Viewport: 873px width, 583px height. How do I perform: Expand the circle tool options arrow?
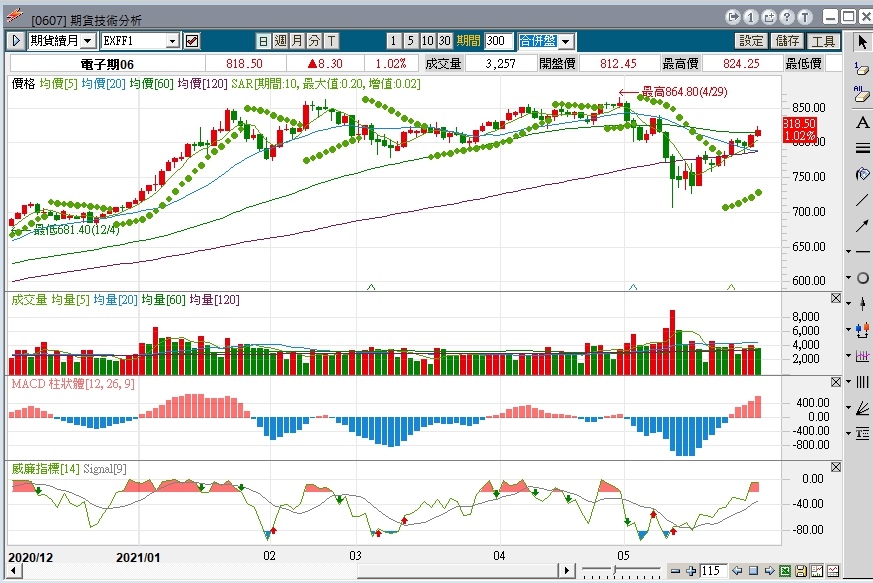[x=849, y=277]
